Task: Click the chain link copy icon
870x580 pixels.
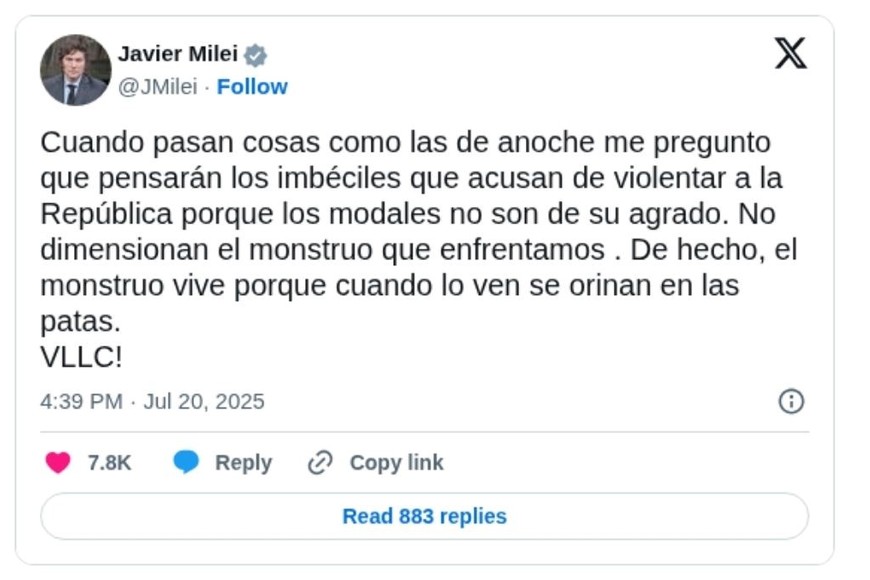Action: [320, 462]
